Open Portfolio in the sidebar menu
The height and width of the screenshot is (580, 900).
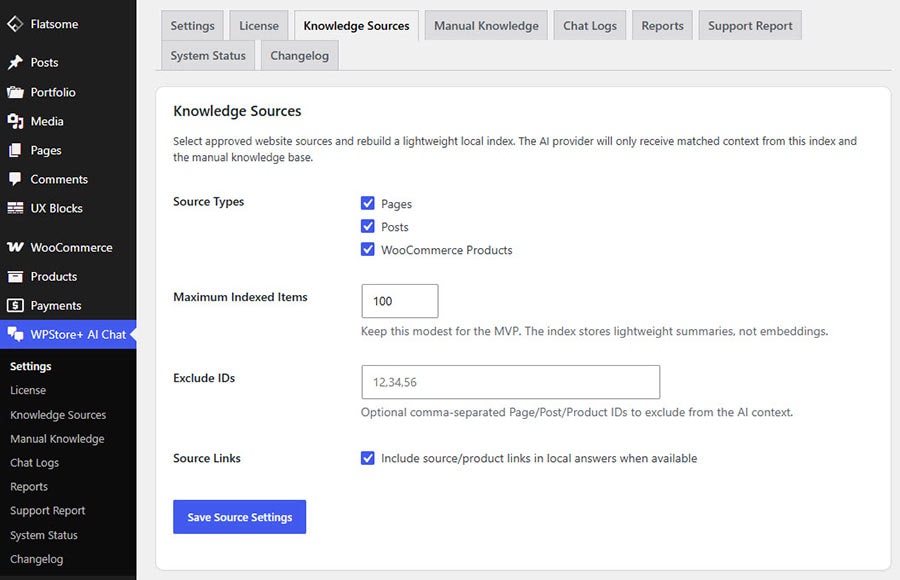tap(68, 92)
